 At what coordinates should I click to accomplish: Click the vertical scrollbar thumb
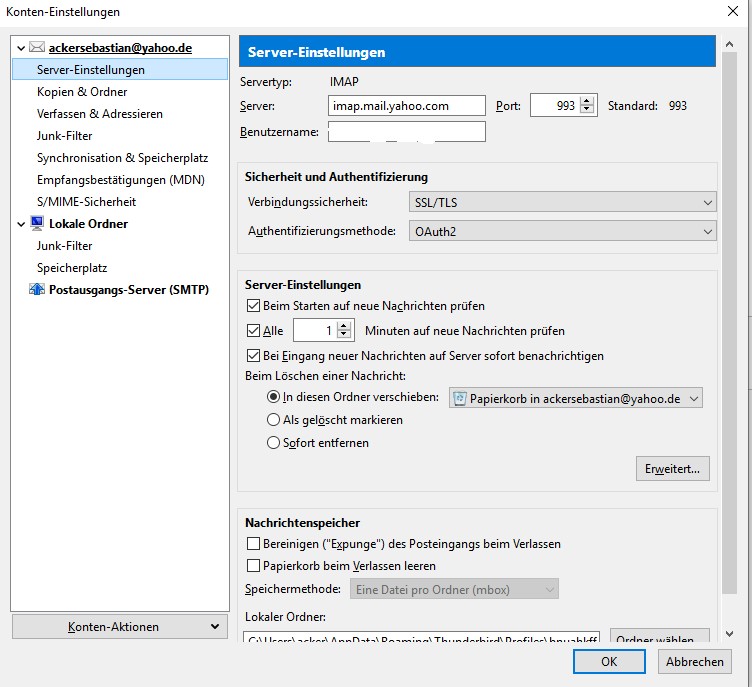[729, 323]
